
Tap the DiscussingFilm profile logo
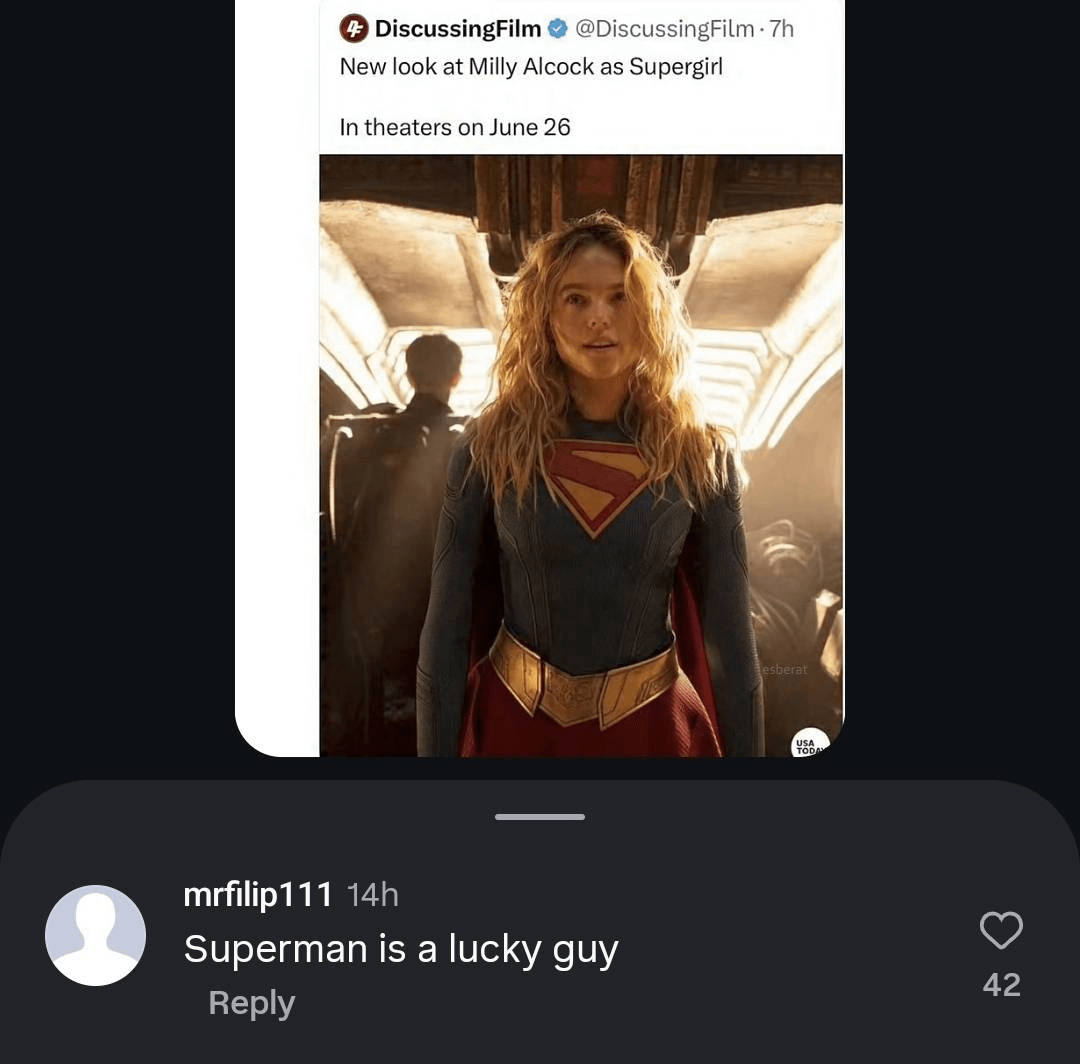click(x=353, y=29)
